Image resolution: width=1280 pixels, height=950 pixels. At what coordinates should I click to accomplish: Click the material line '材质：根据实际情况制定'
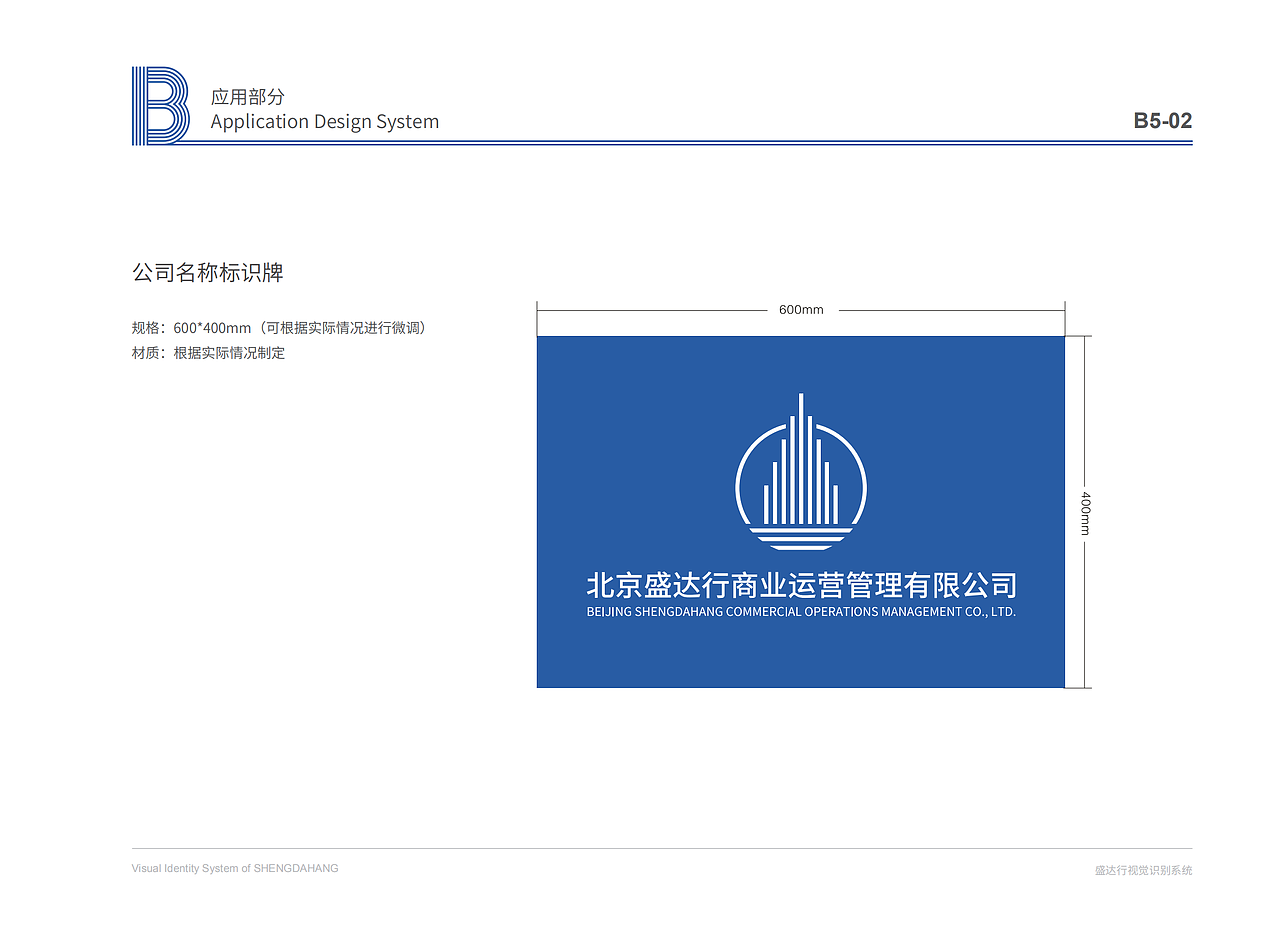209,353
